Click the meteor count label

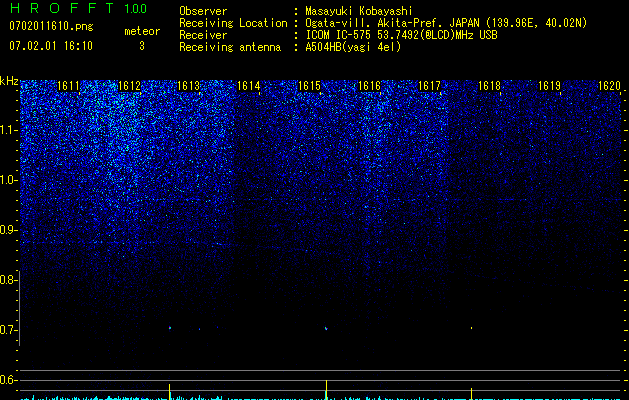coord(142,31)
